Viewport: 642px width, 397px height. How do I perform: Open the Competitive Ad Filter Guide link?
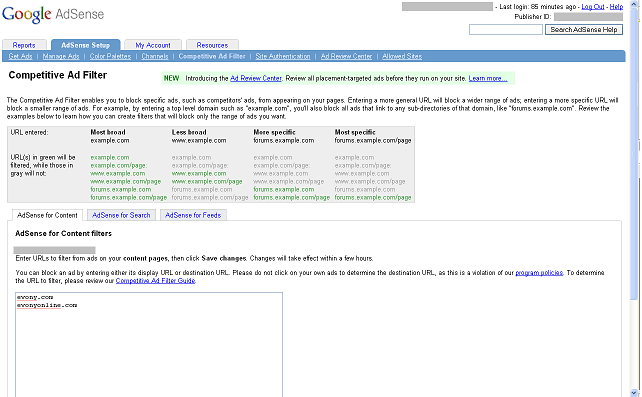click(x=156, y=281)
